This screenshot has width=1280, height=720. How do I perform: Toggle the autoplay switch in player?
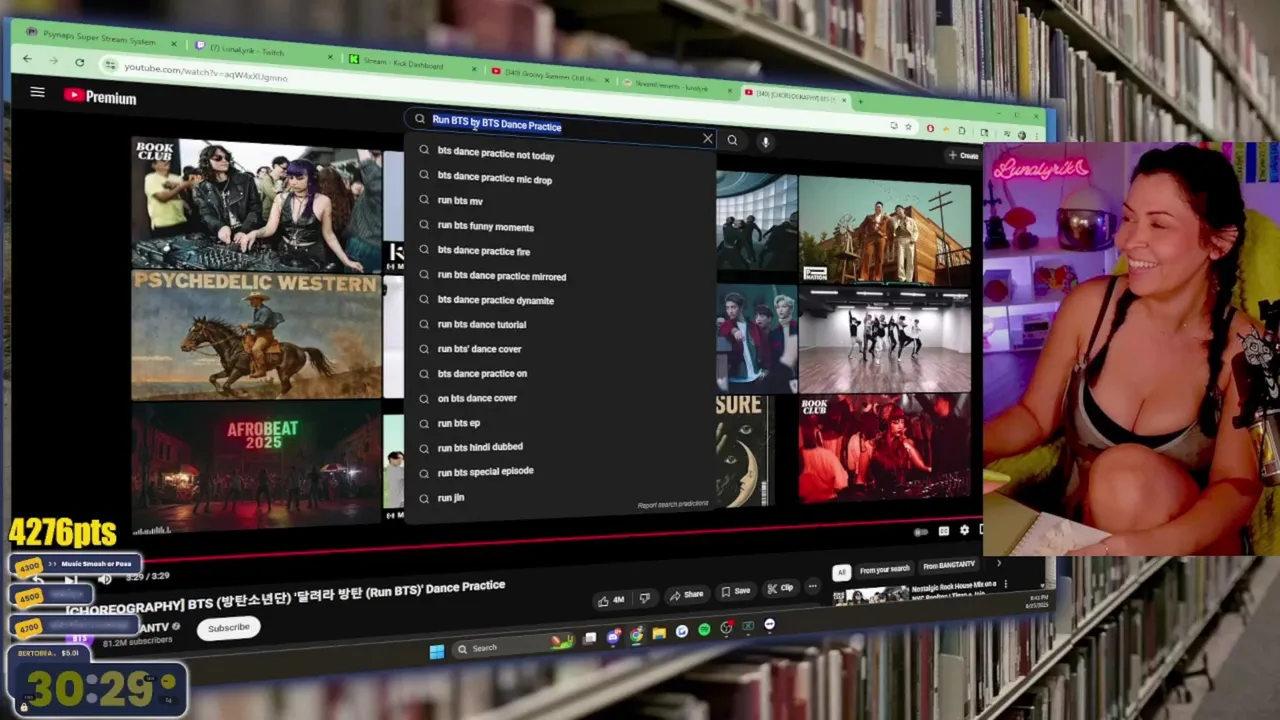pyautogui.click(x=921, y=532)
